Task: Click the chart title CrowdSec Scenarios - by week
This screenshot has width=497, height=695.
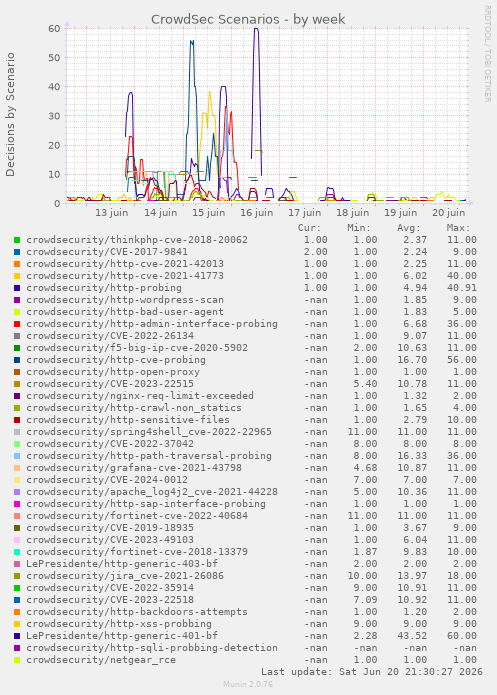Action: tap(248, 20)
